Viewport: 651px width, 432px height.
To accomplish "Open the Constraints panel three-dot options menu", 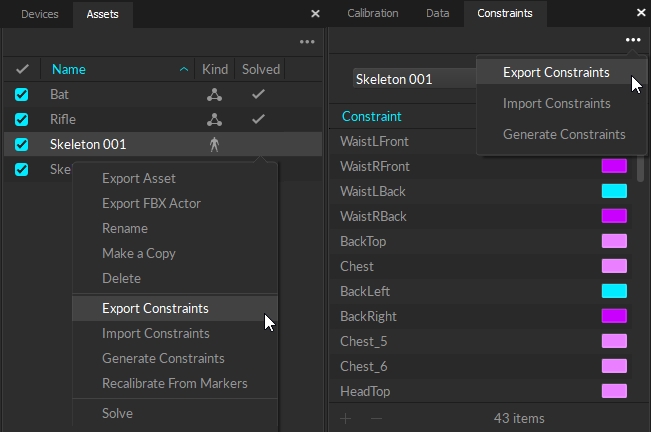I will click(633, 40).
